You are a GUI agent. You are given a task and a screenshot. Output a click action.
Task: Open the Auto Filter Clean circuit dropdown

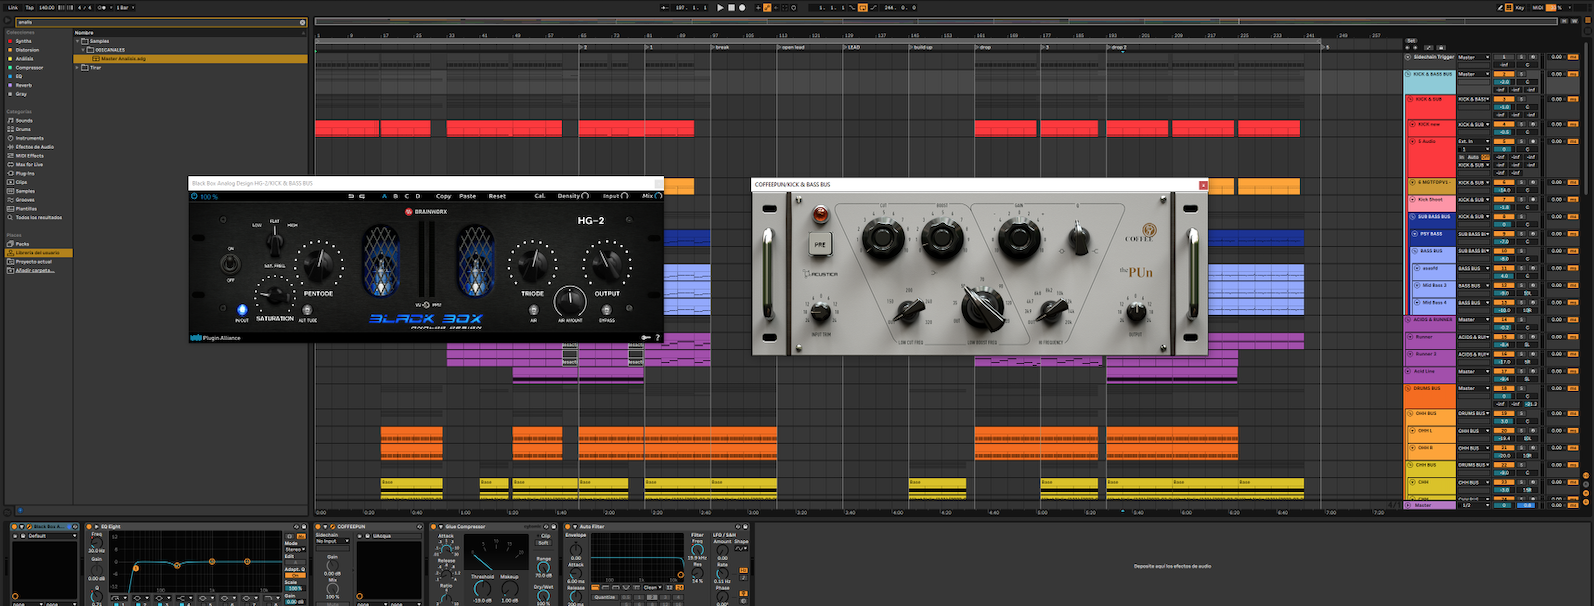pyautogui.click(x=652, y=587)
